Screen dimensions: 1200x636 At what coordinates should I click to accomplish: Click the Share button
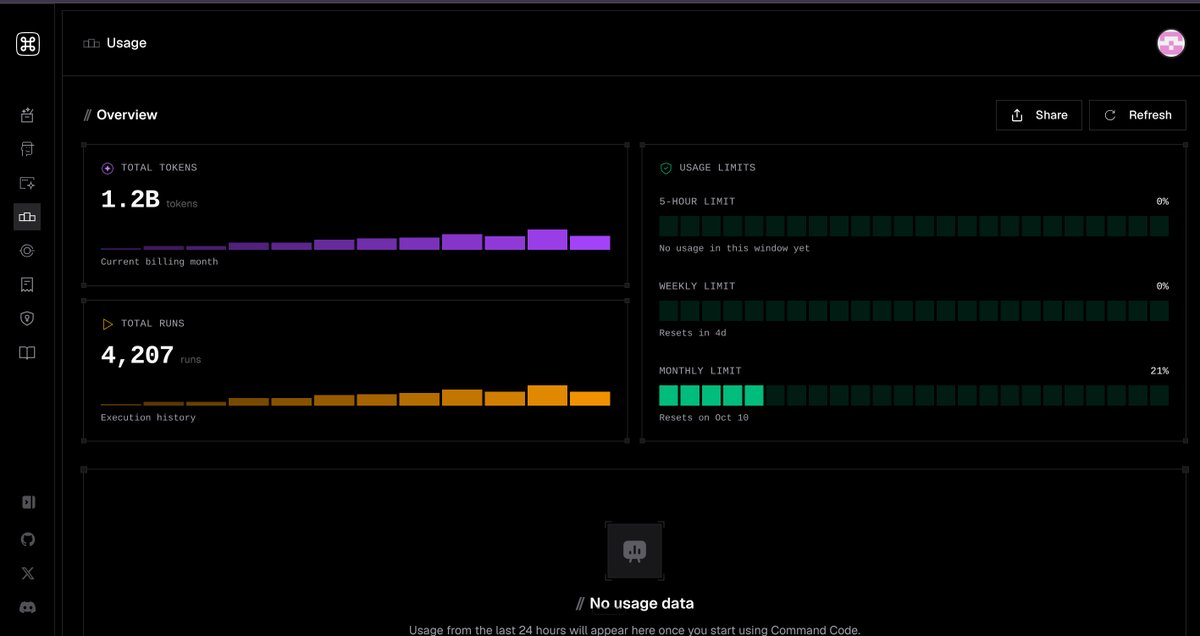pyautogui.click(x=1039, y=115)
